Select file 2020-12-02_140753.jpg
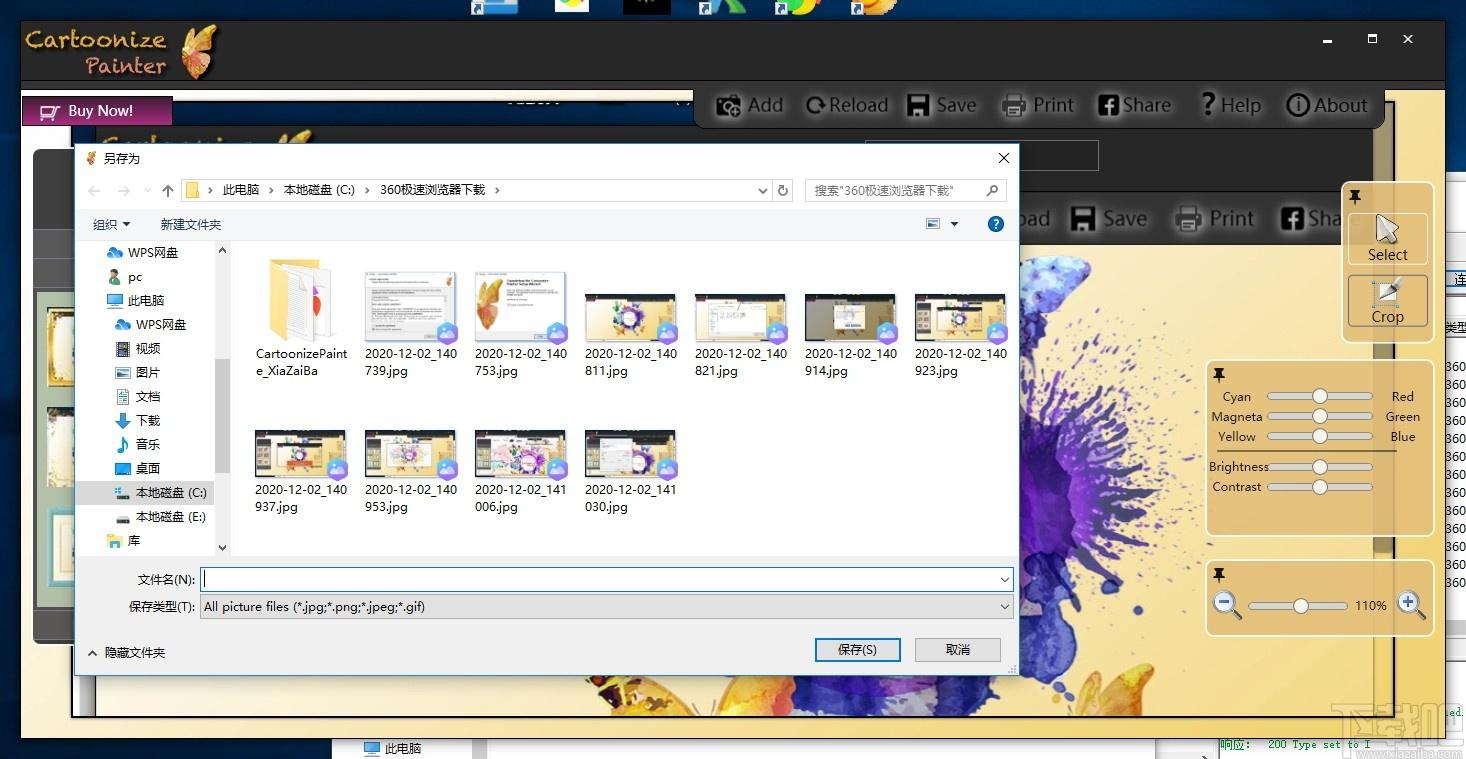 [521, 322]
